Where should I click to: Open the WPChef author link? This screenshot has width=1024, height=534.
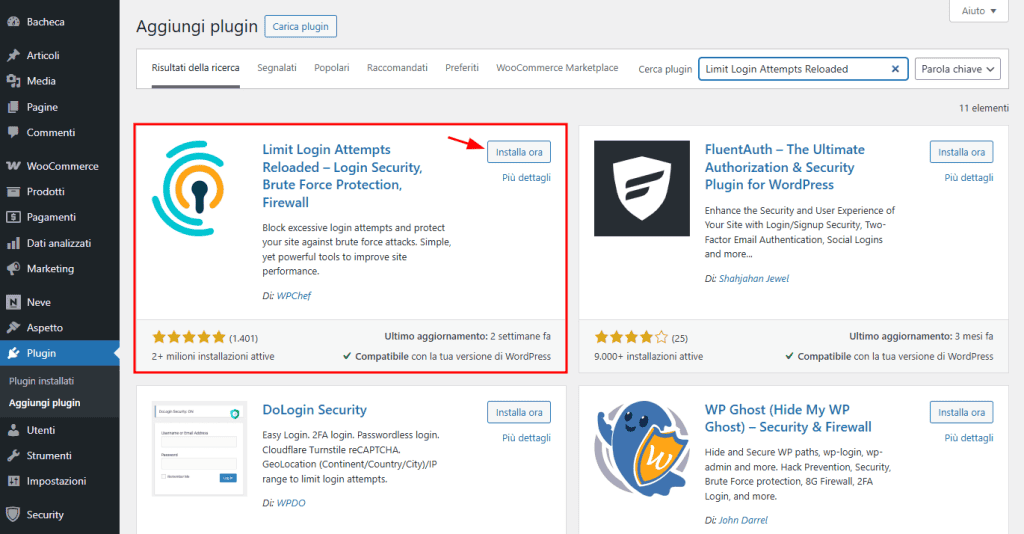[294, 296]
